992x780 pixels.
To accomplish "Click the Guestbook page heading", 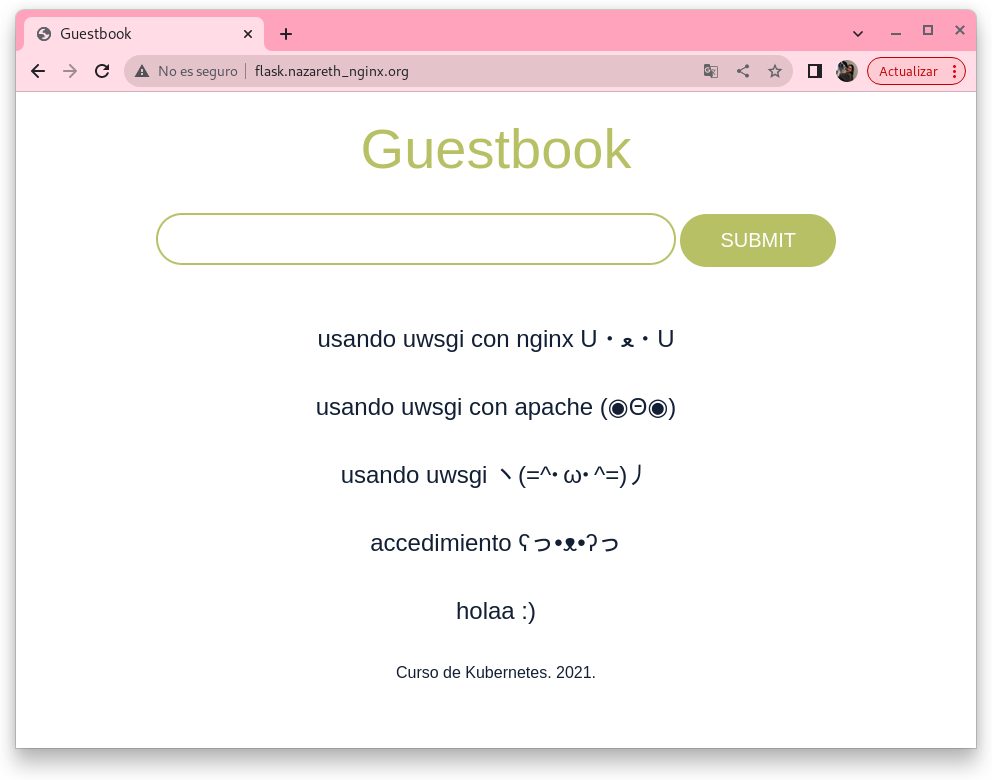I will point(496,150).
